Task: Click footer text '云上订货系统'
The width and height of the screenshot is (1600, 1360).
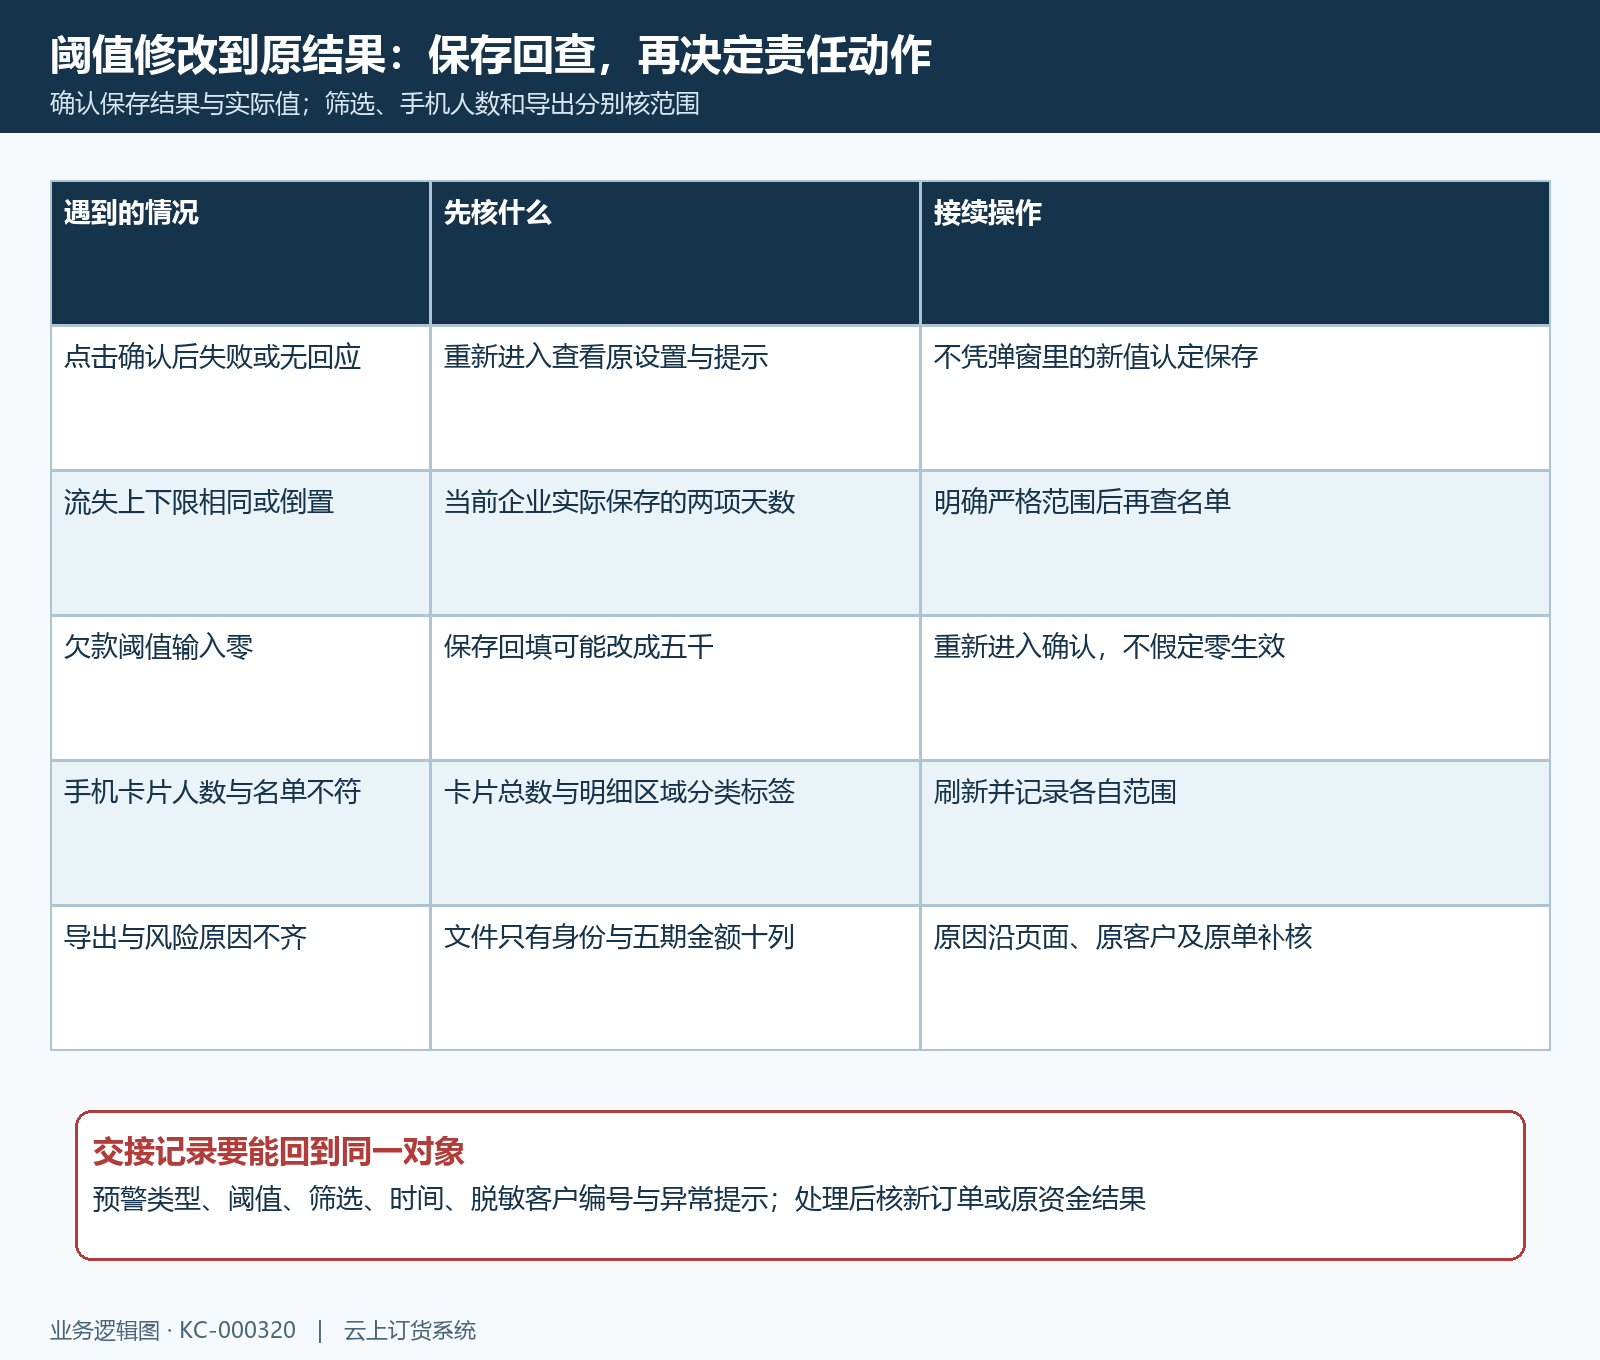Action: [x=410, y=1330]
